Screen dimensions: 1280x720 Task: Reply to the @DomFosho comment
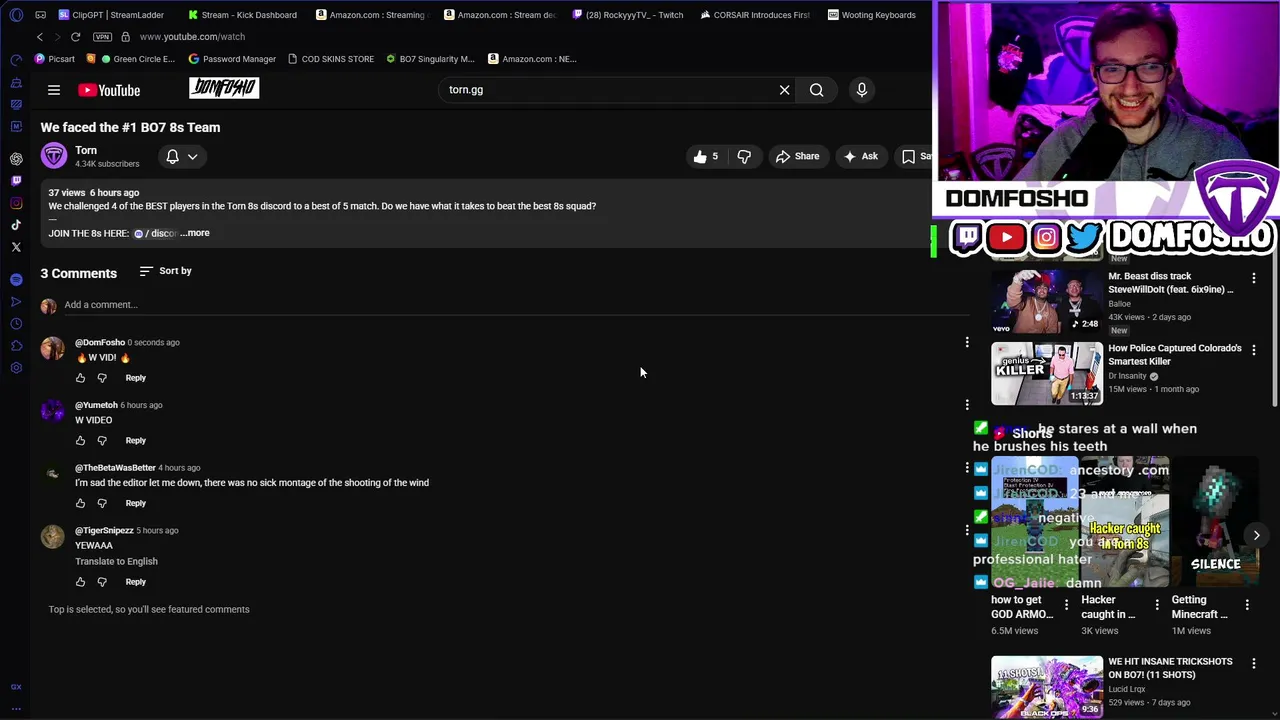pyautogui.click(x=135, y=378)
